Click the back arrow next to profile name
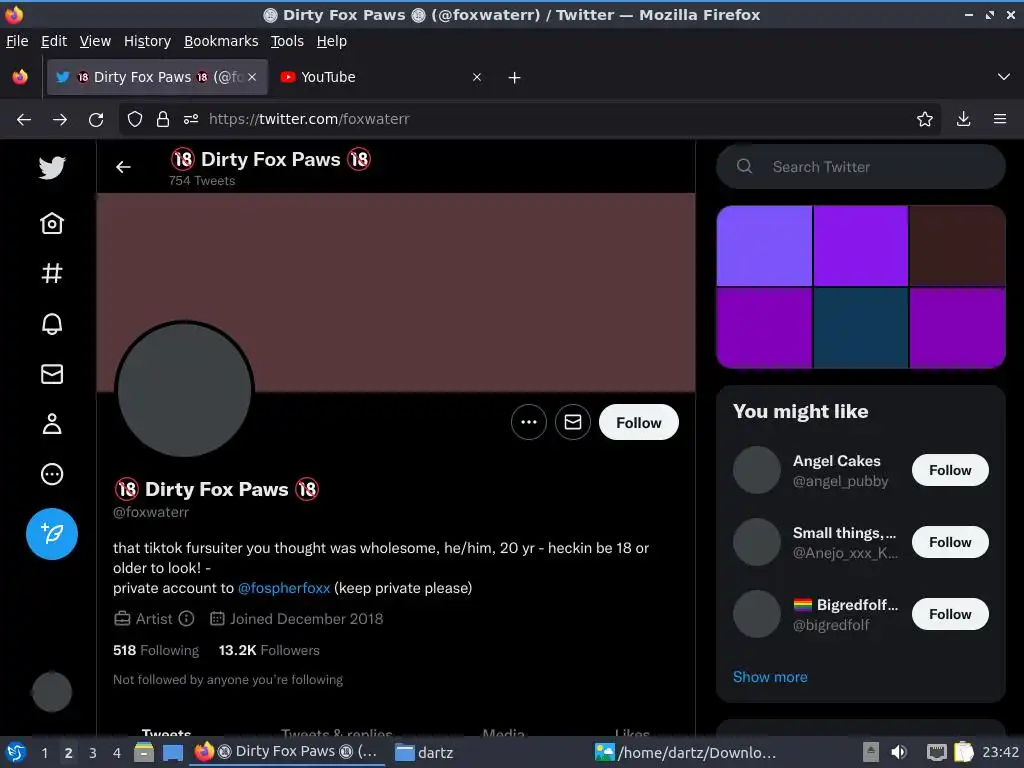The image size is (1024, 768). 123,167
